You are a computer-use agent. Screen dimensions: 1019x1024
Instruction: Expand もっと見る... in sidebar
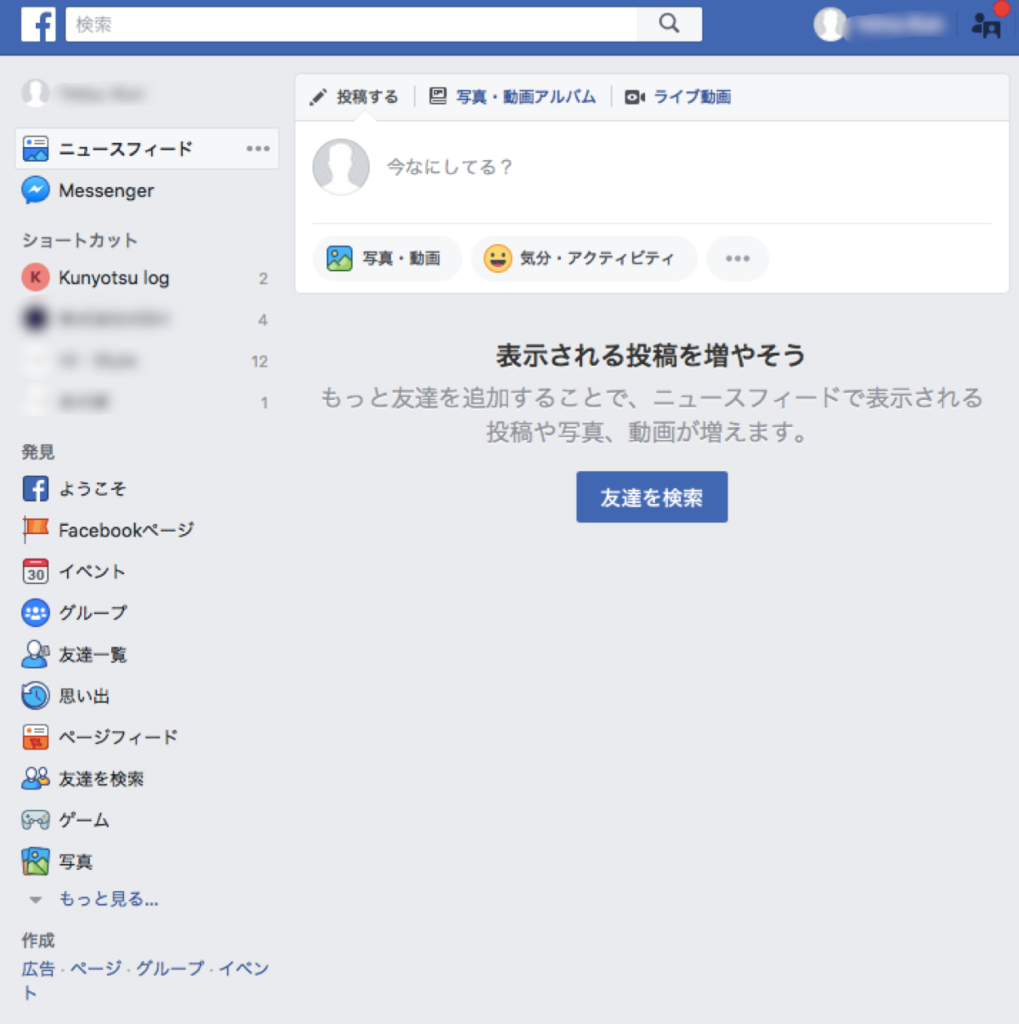click(108, 899)
